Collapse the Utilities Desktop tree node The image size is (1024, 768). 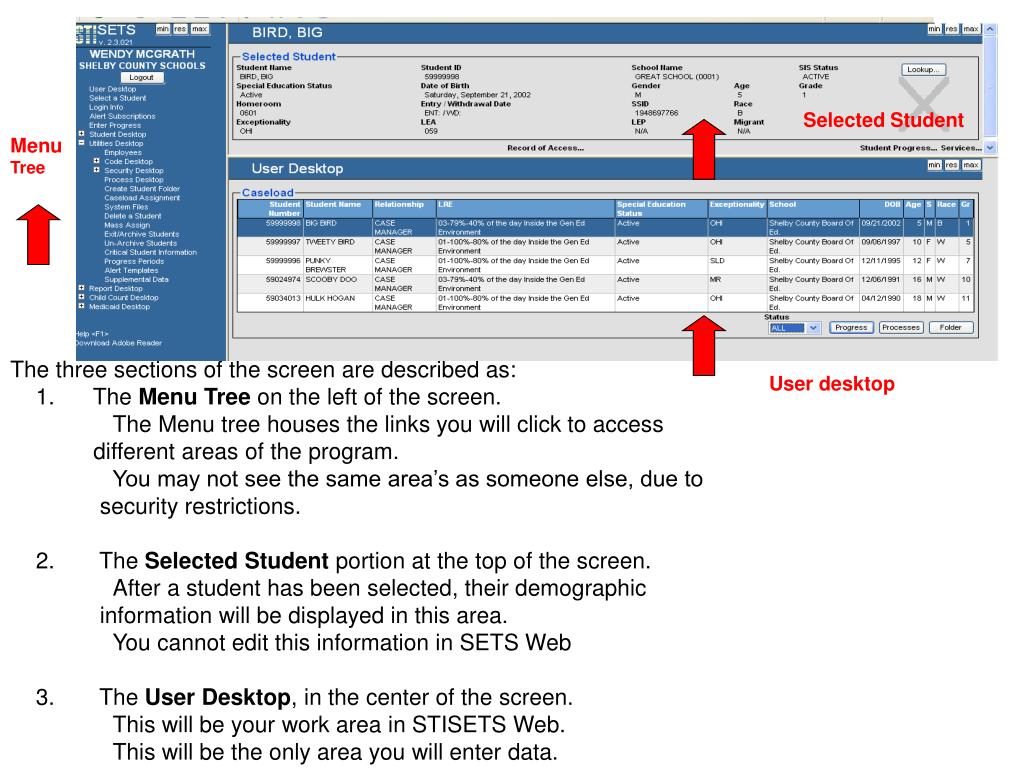82,143
